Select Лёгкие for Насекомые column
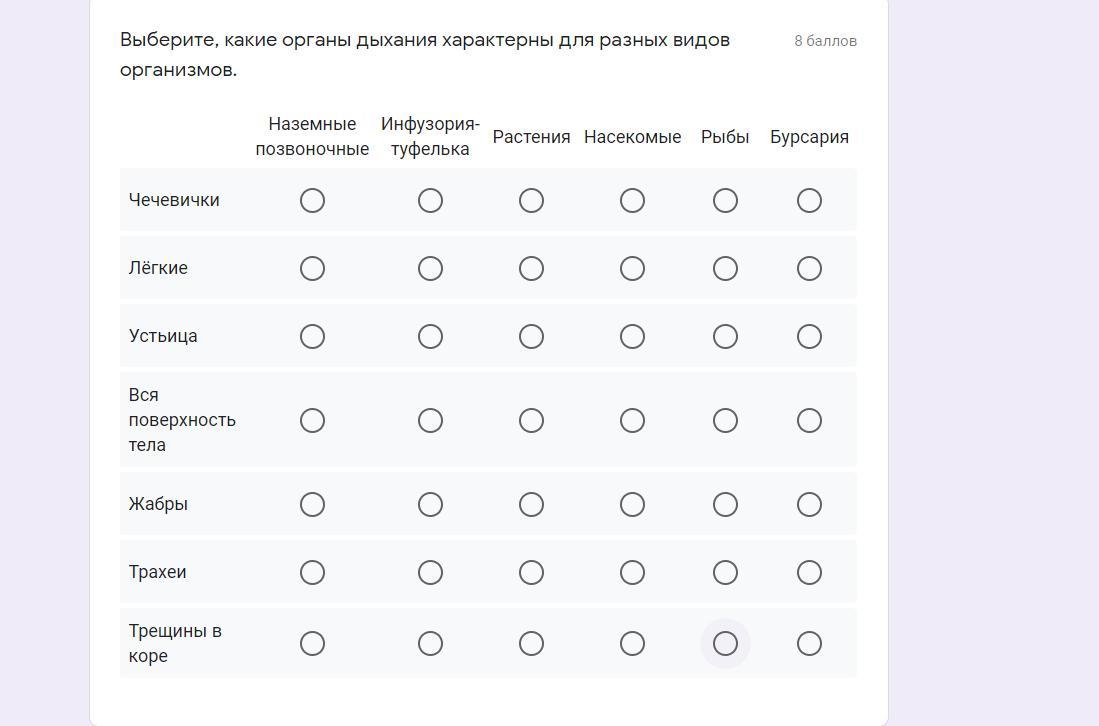The image size is (1099, 726). click(x=632, y=269)
